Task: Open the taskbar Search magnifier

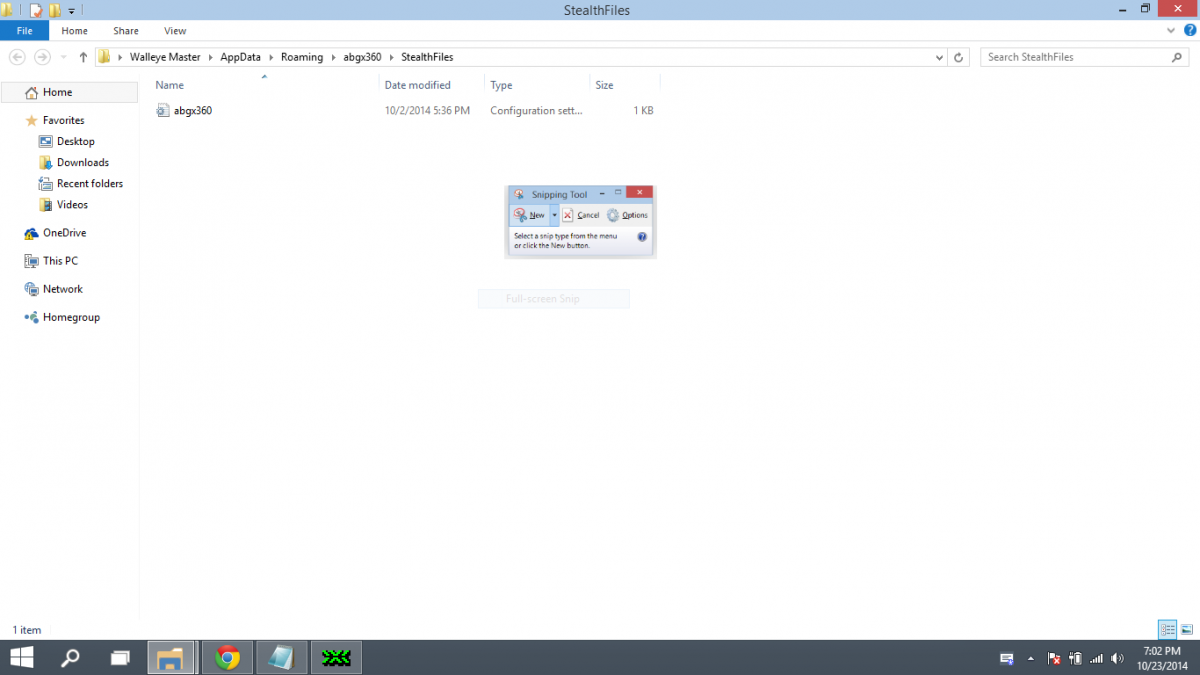Action: (x=71, y=657)
